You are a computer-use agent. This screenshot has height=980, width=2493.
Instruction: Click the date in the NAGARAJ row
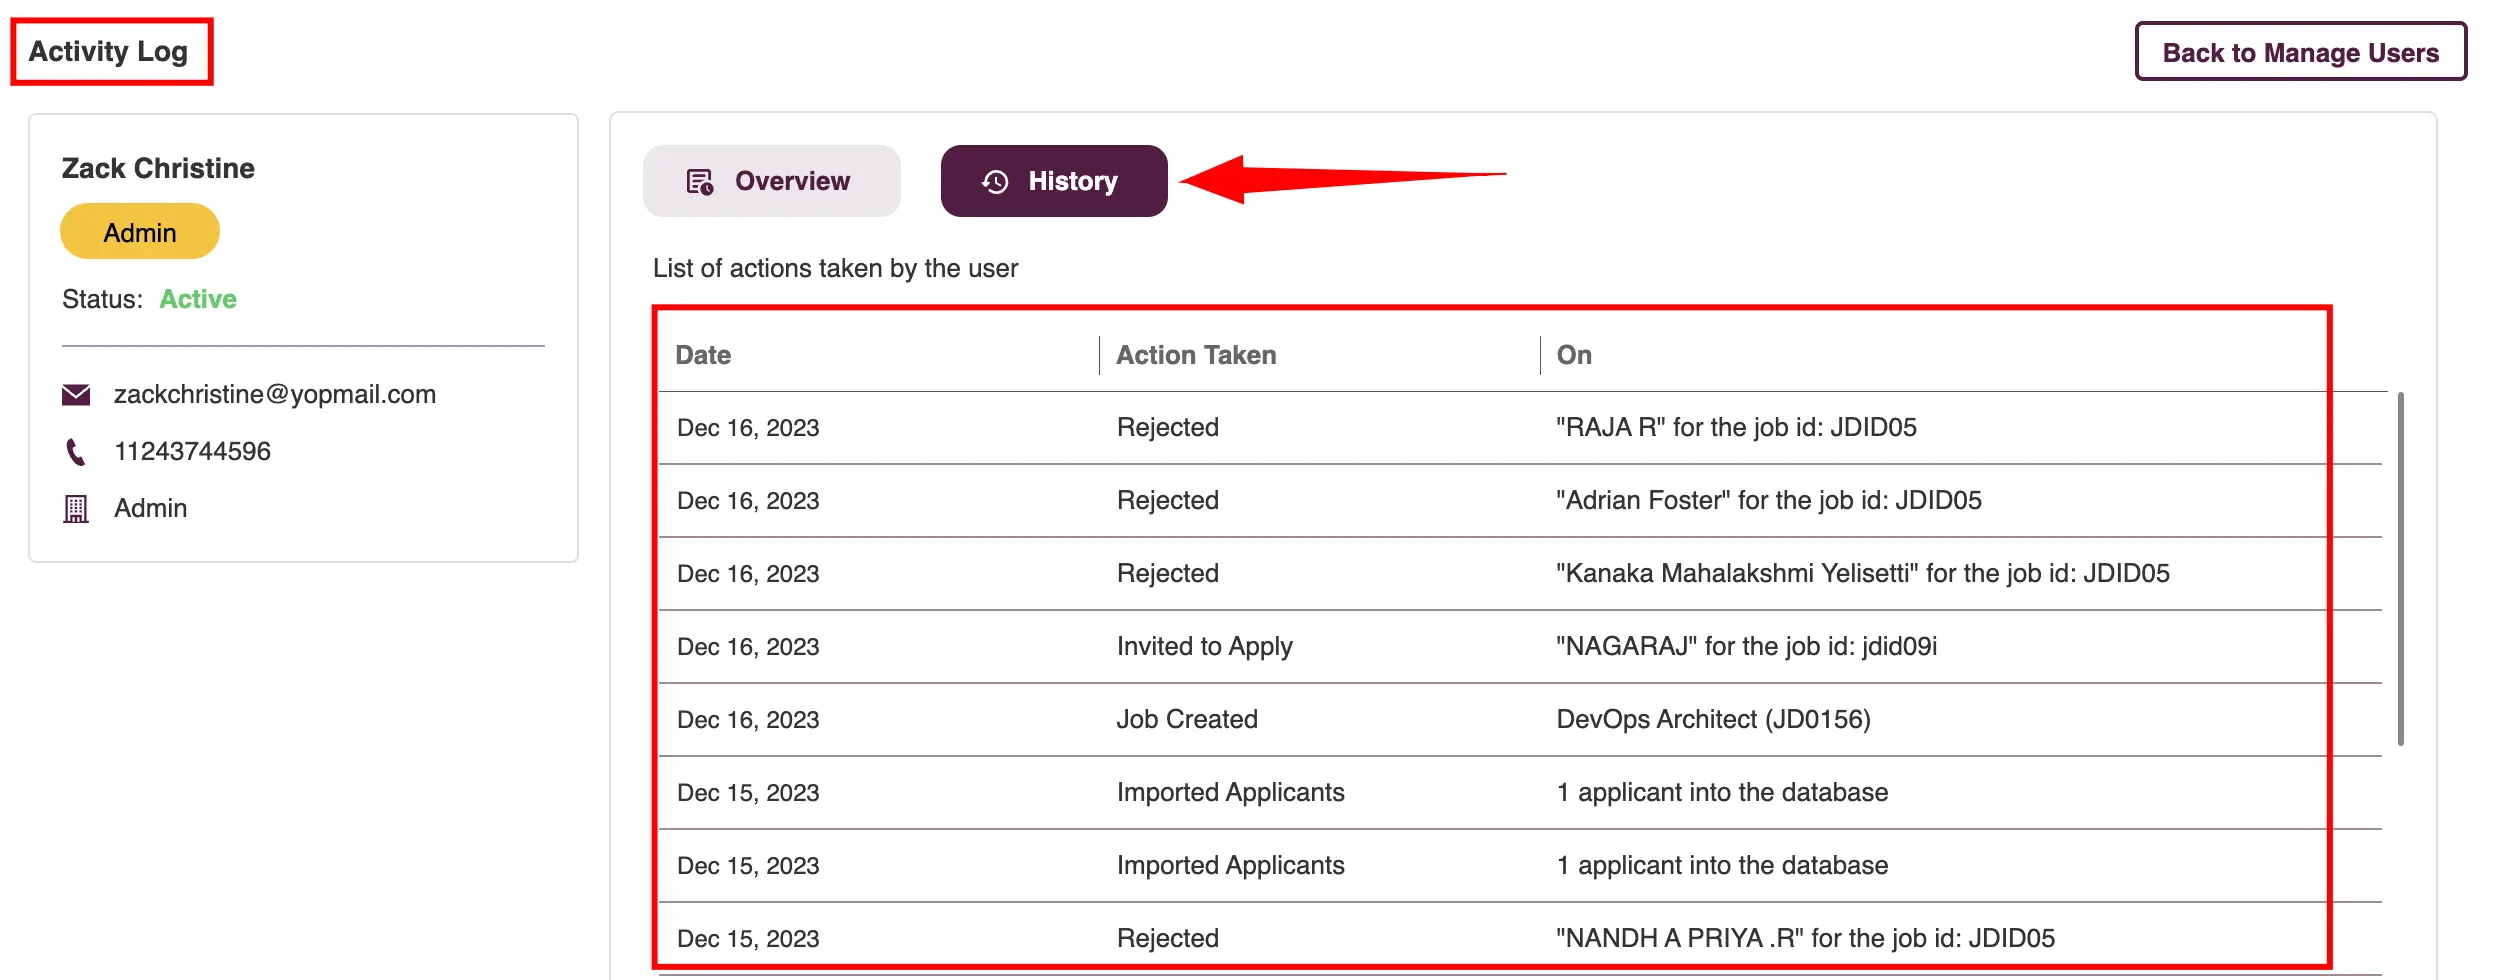[x=748, y=647]
